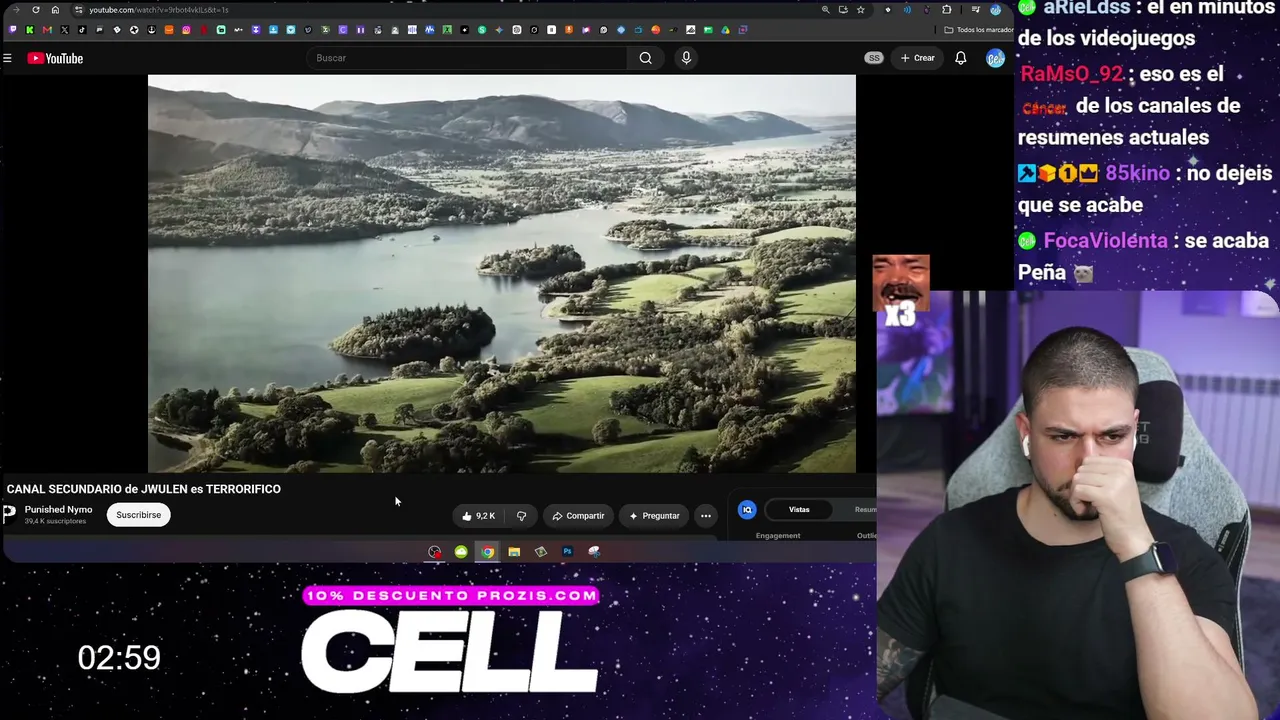Open the YouTube guide hamburger menu
This screenshot has width=1280, height=720.
(7, 58)
